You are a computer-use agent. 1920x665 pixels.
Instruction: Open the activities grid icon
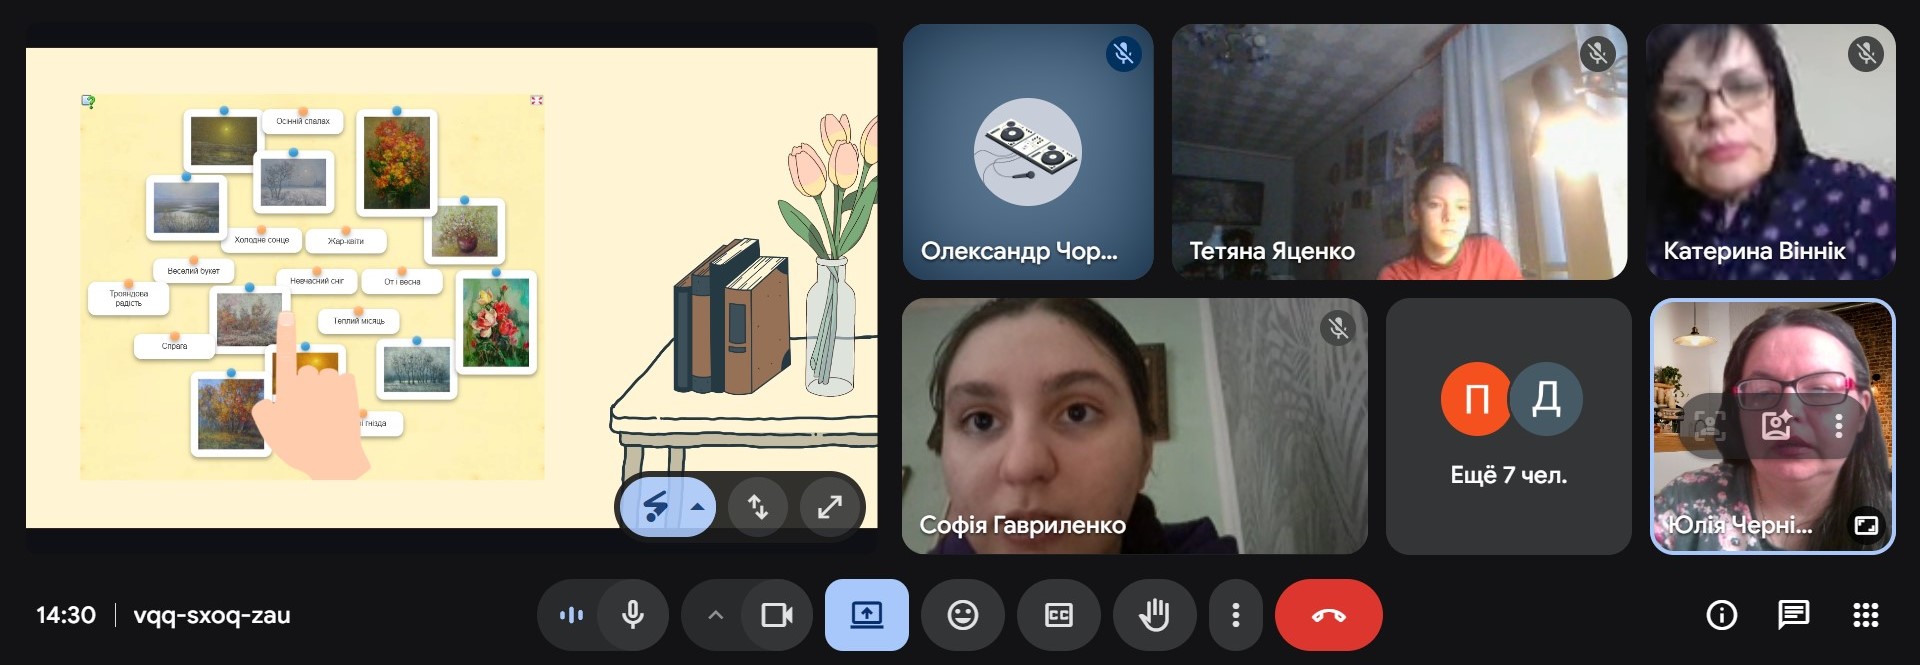click(1865, 615)
